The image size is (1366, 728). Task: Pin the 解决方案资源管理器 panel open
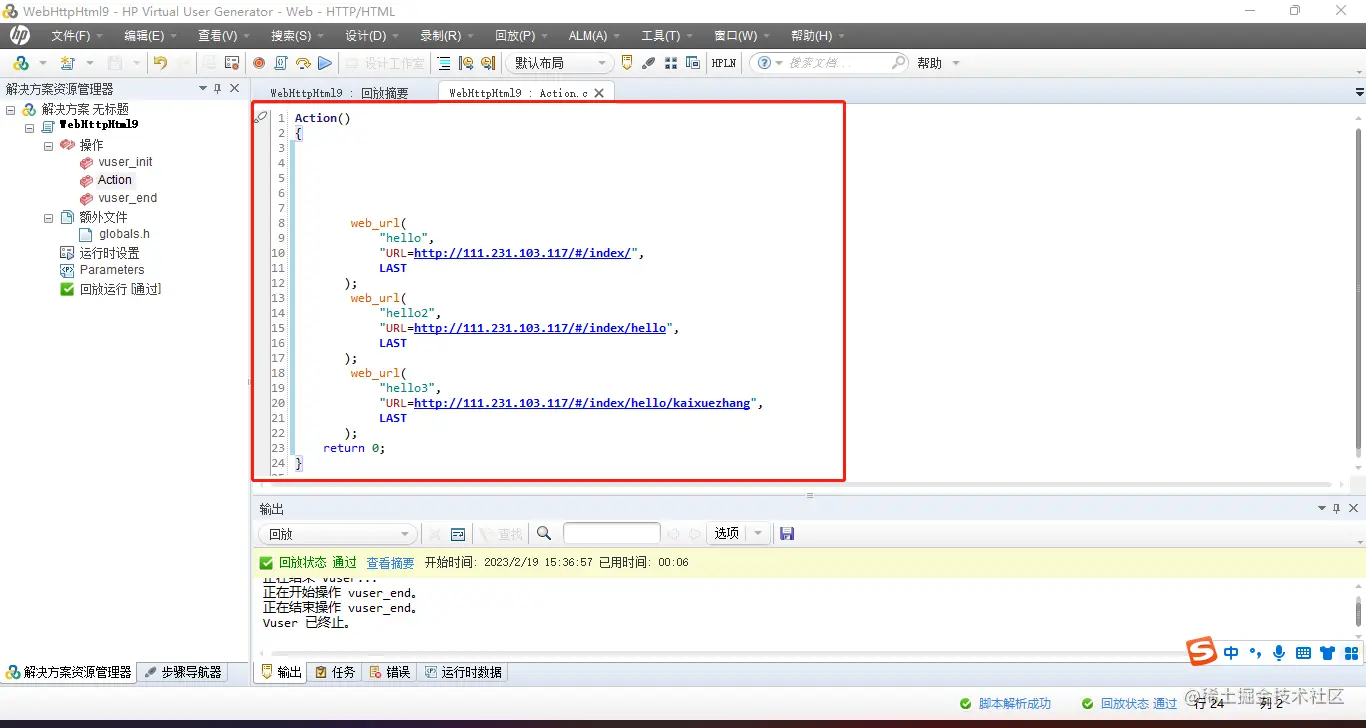point(217,88)
